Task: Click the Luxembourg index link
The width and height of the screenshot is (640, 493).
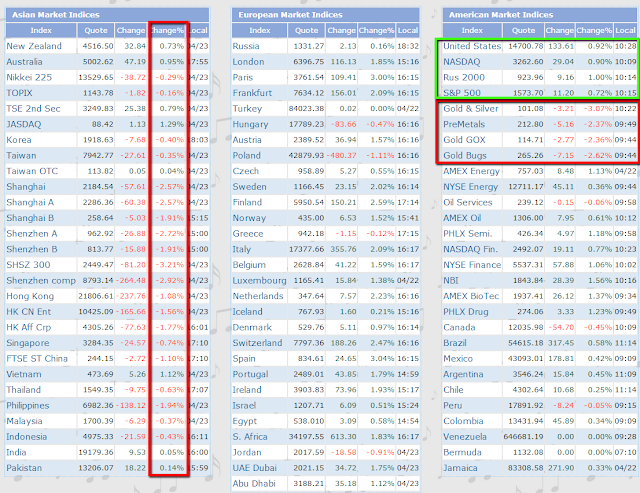Action: (259, 280)
